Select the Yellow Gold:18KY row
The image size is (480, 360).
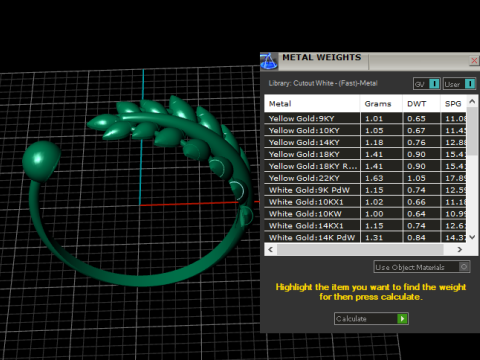click(x=365, y=154)
